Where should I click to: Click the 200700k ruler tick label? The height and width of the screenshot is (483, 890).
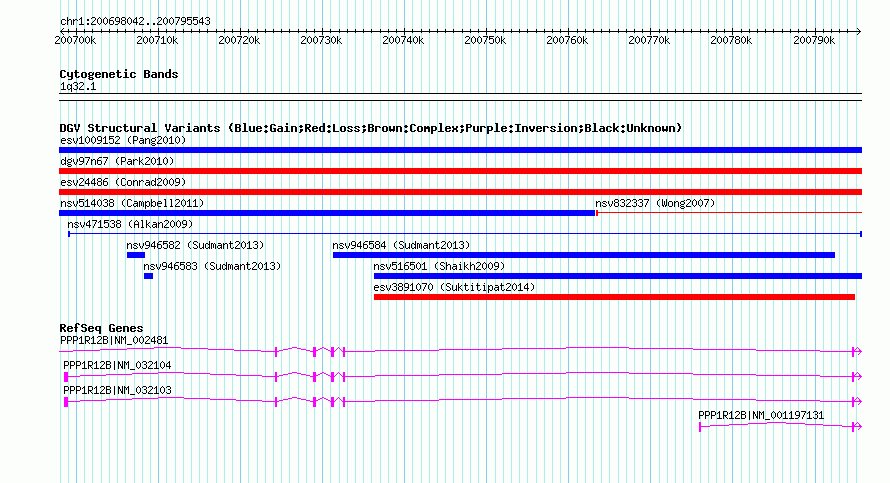[75, 40]
